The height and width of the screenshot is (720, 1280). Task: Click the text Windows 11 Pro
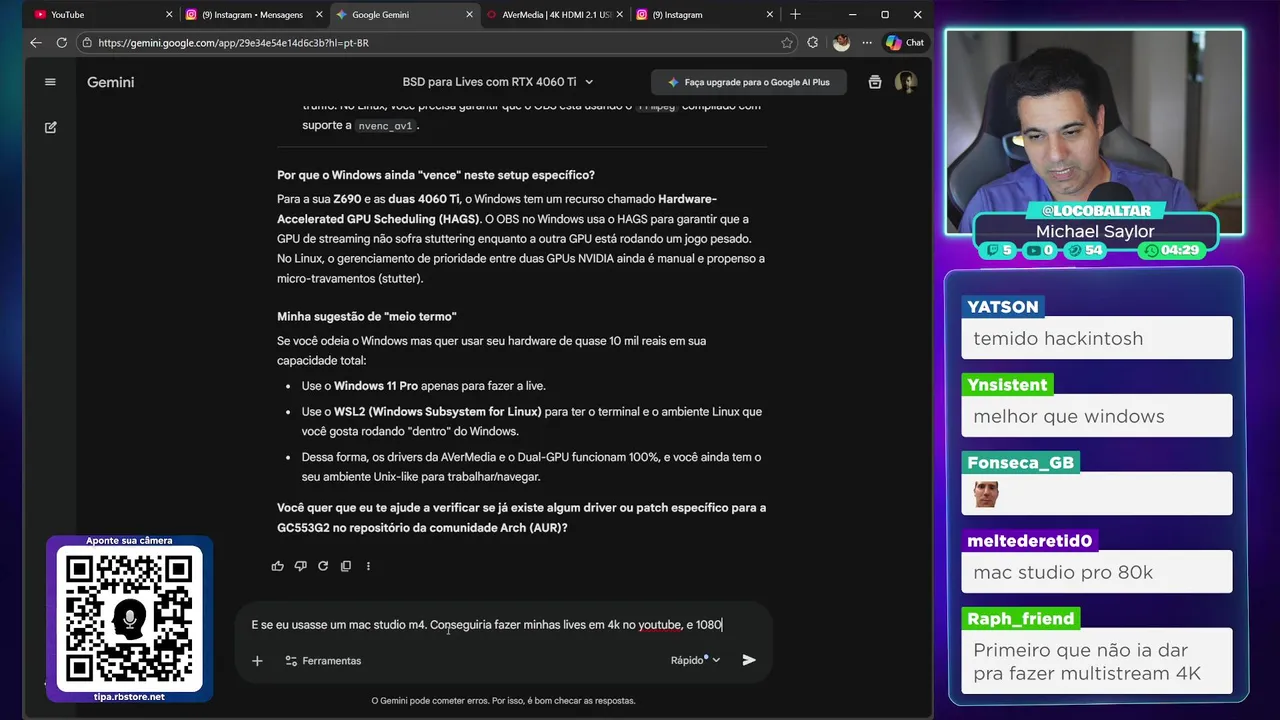pyautogui.click(x=376, y=386)
